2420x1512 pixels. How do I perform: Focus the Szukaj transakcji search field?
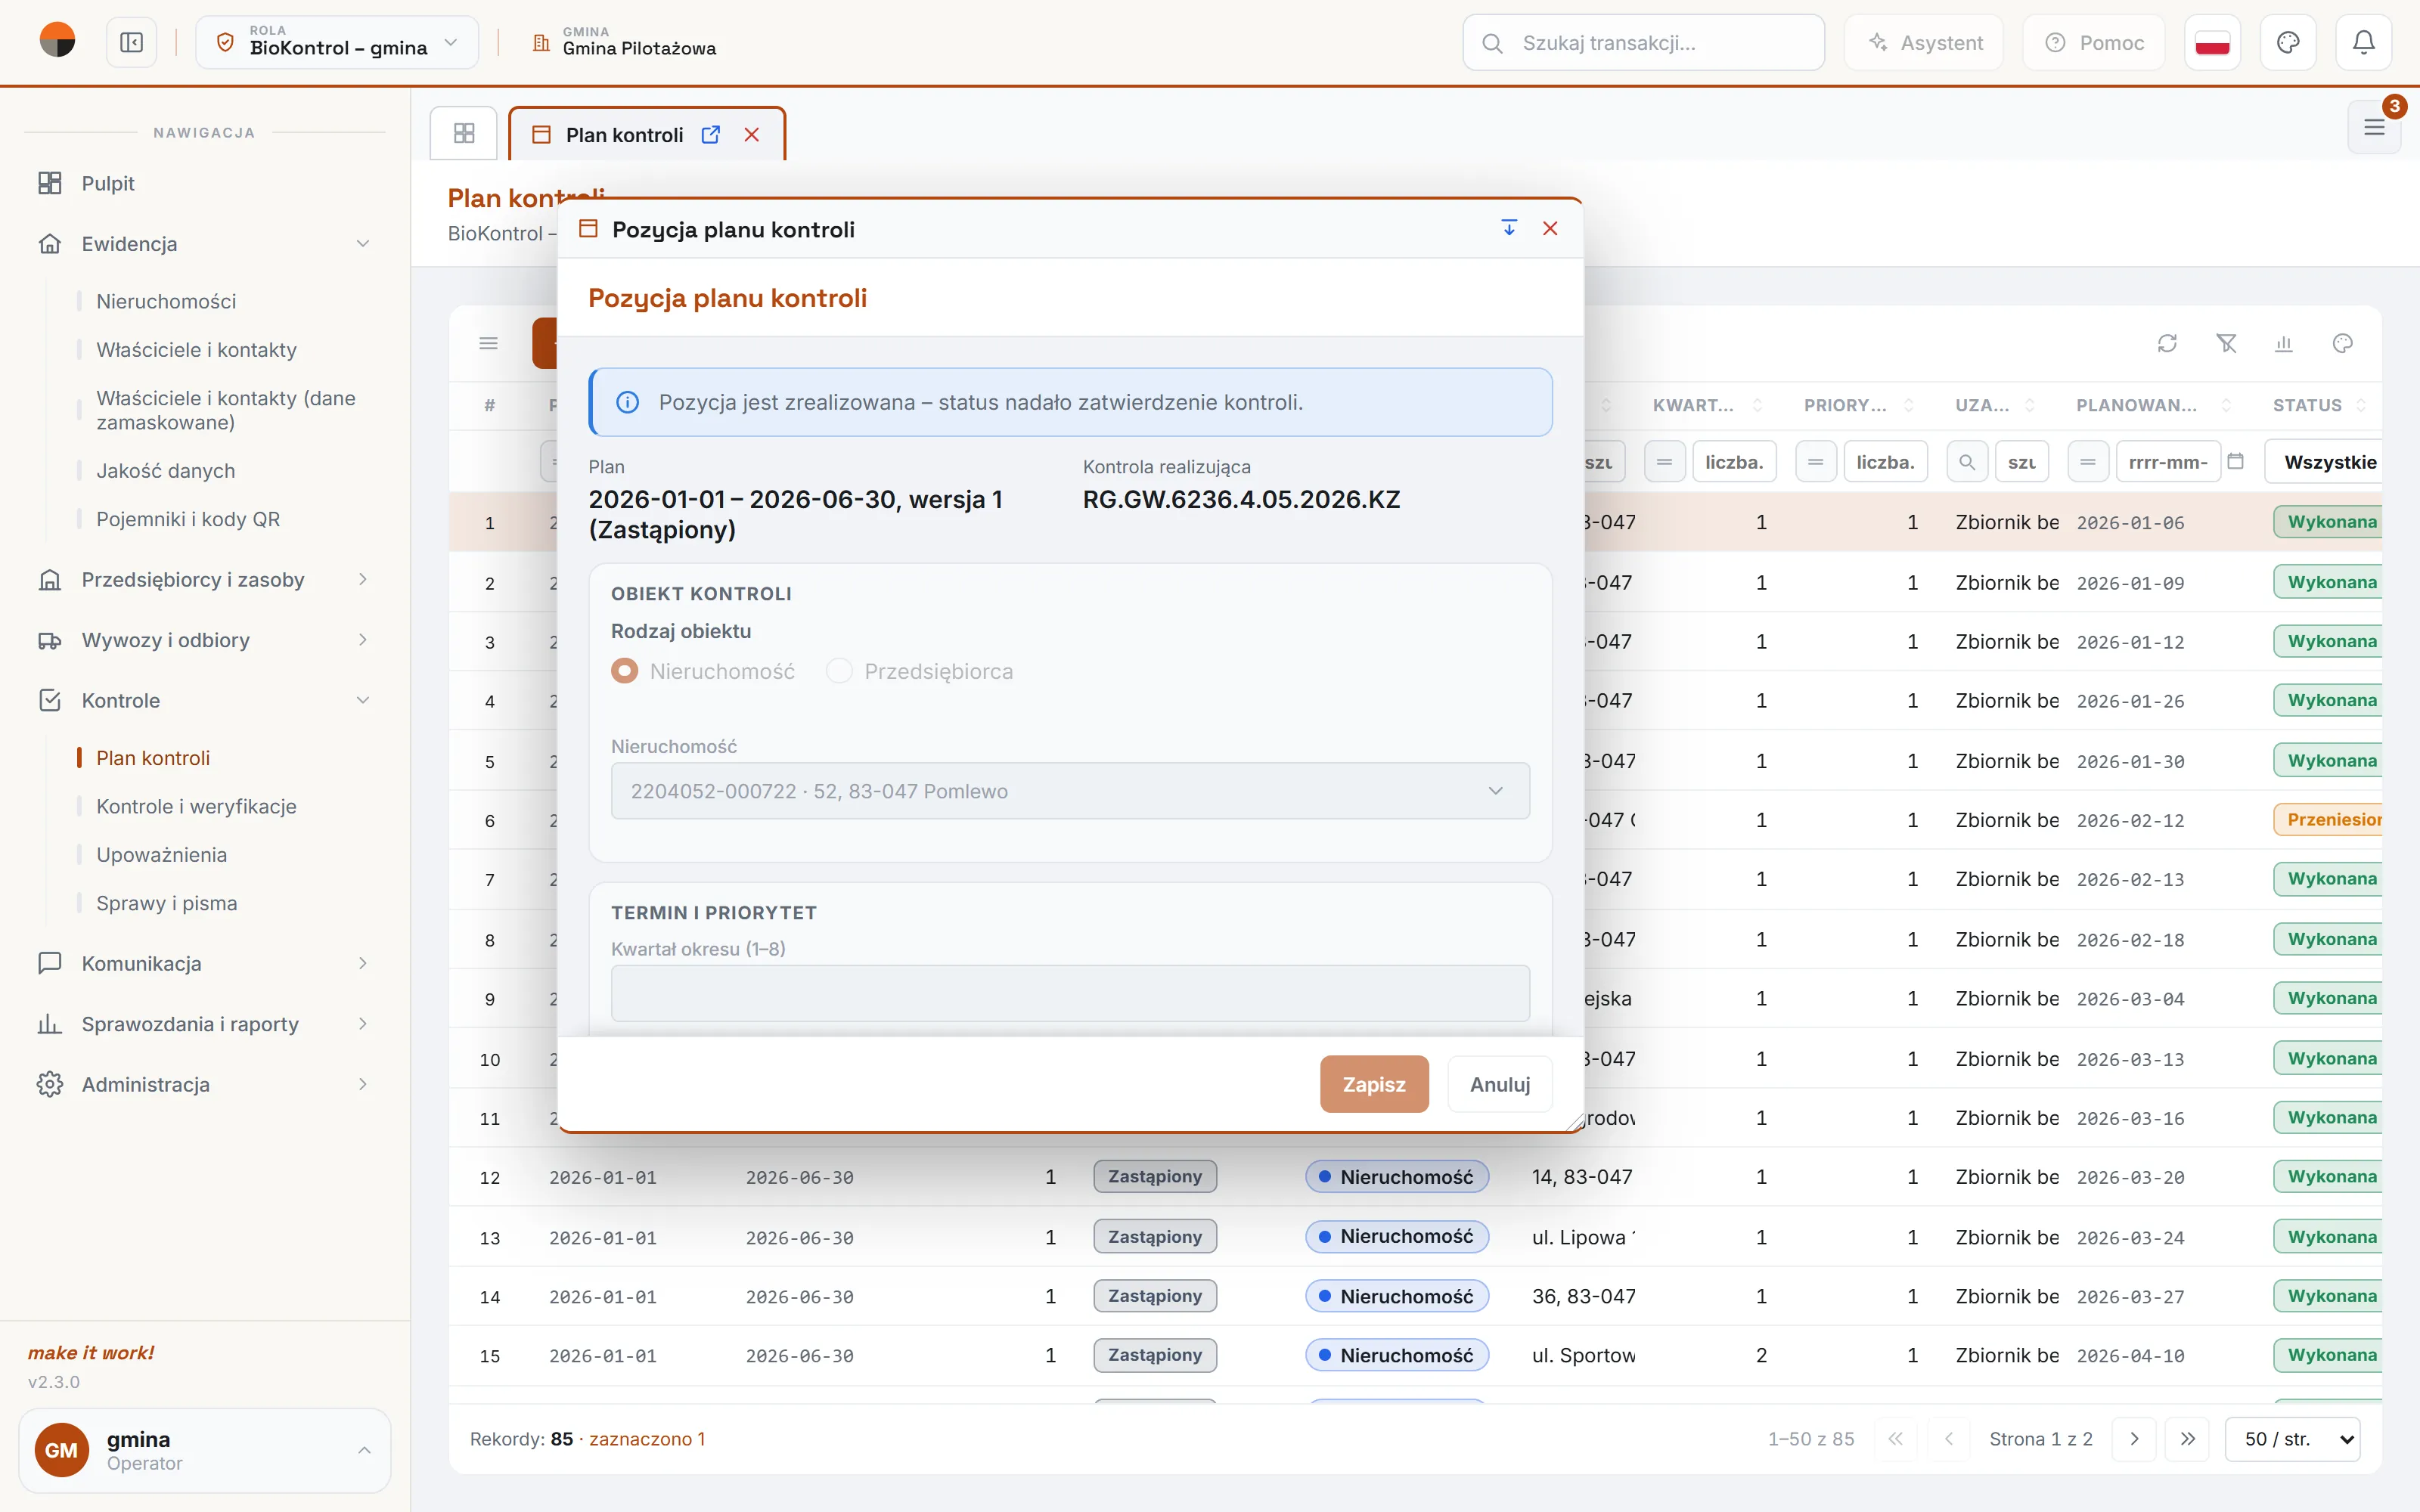click(1644, 43)
